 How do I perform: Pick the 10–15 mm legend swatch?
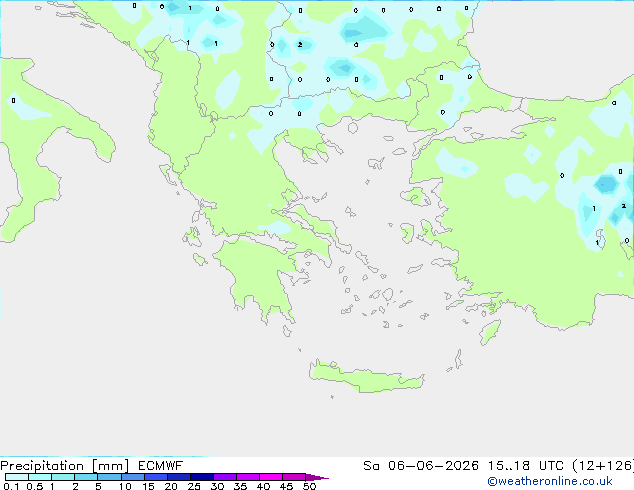click(x=132, y=477)
